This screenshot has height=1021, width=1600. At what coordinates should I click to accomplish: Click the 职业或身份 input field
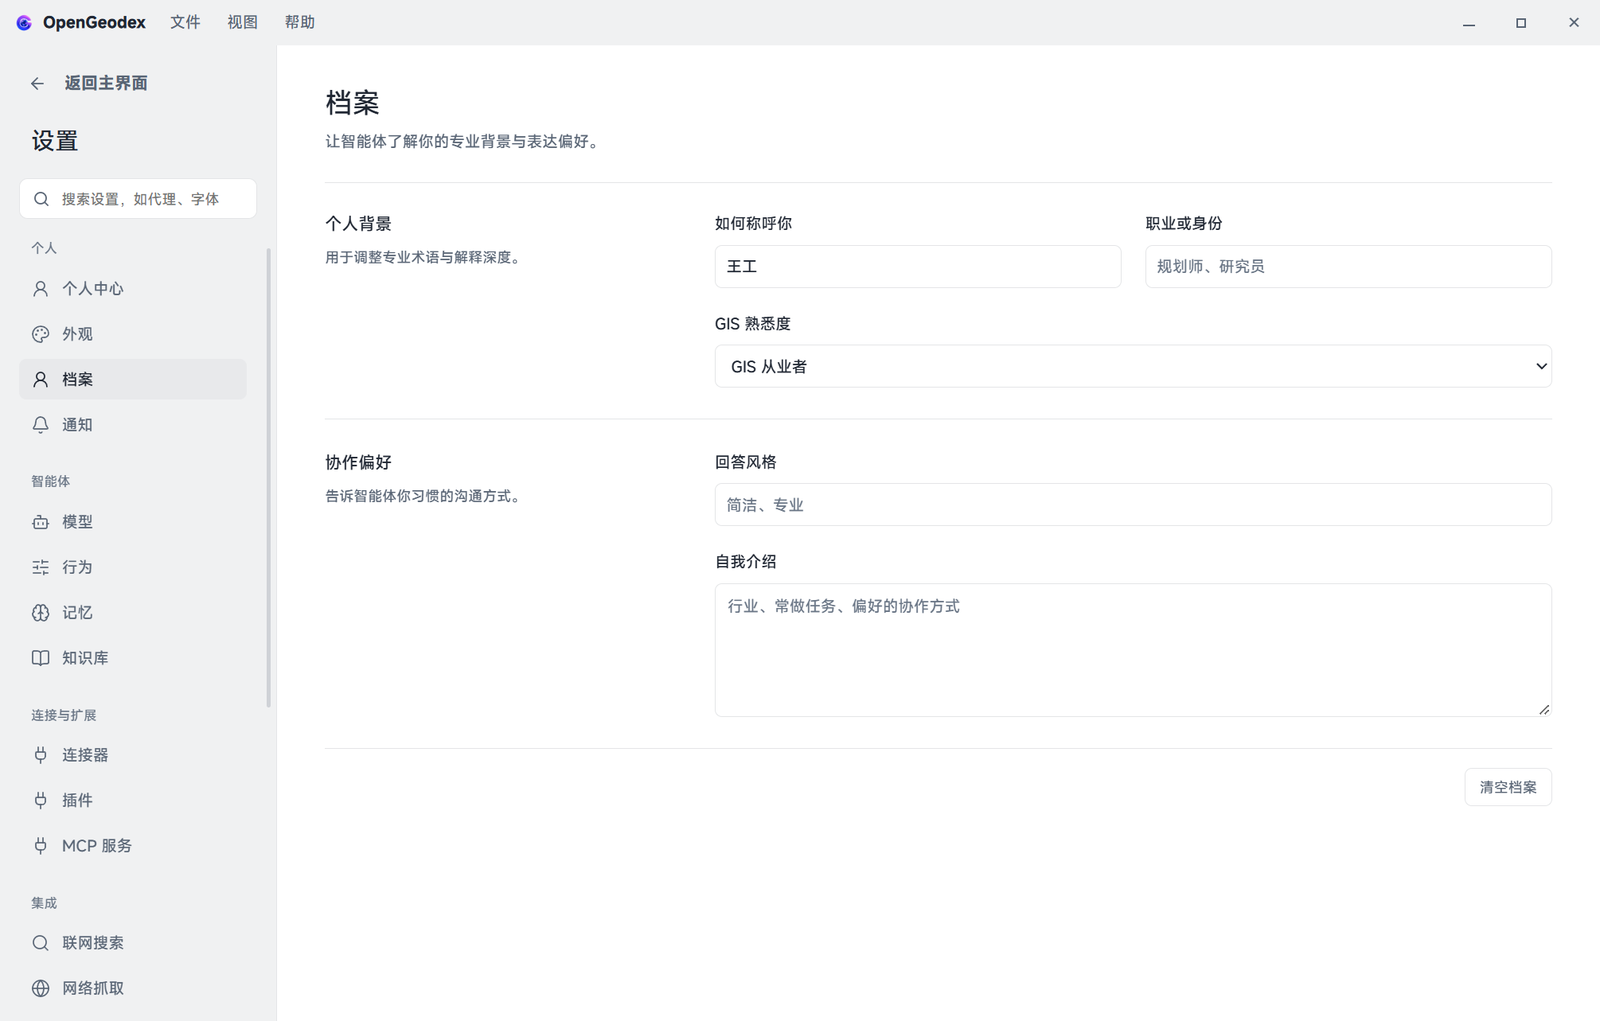[1348, 266]
